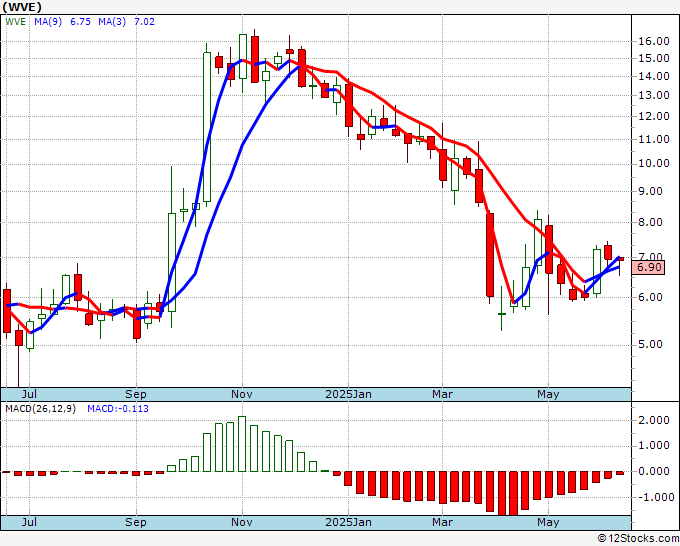Click Sep on the price chart date axis
The image size is (680, 546).
136,394
